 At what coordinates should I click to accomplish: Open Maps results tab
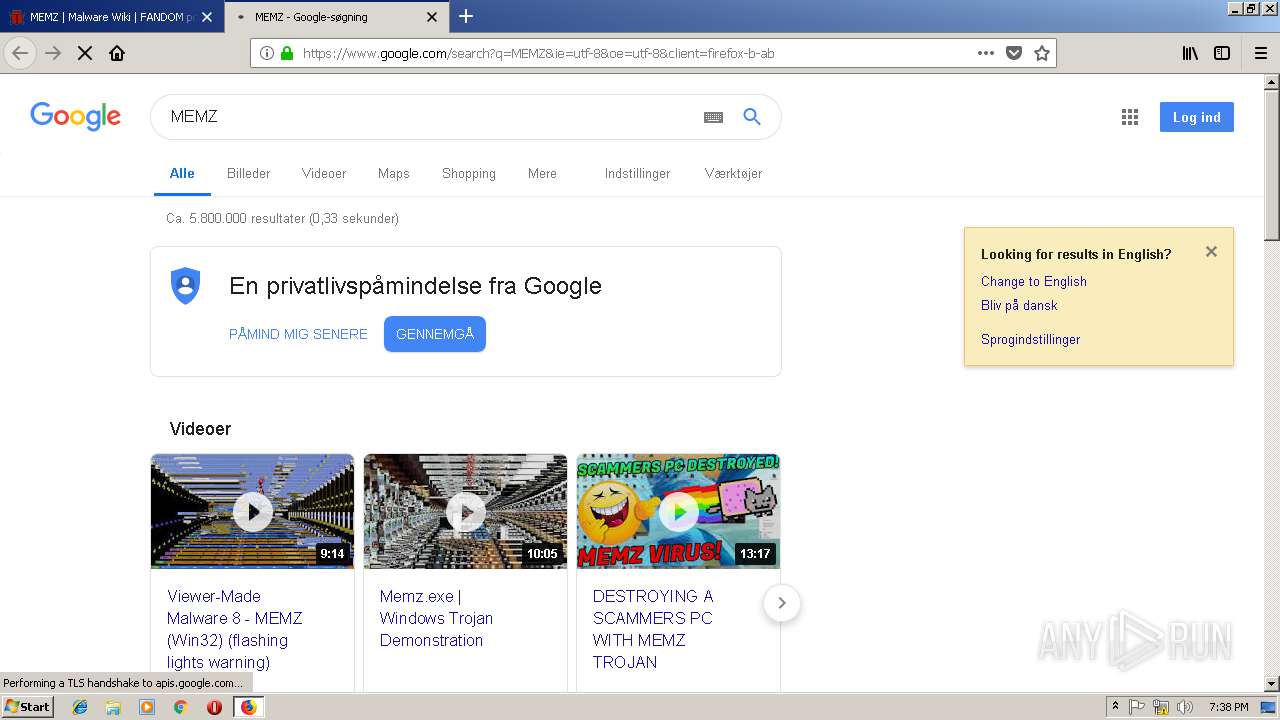tap(394, 173)
